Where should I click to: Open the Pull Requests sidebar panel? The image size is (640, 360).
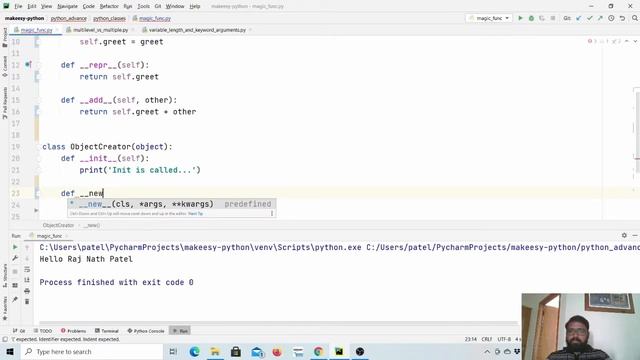pyautogui.click(x=5, y=103)
